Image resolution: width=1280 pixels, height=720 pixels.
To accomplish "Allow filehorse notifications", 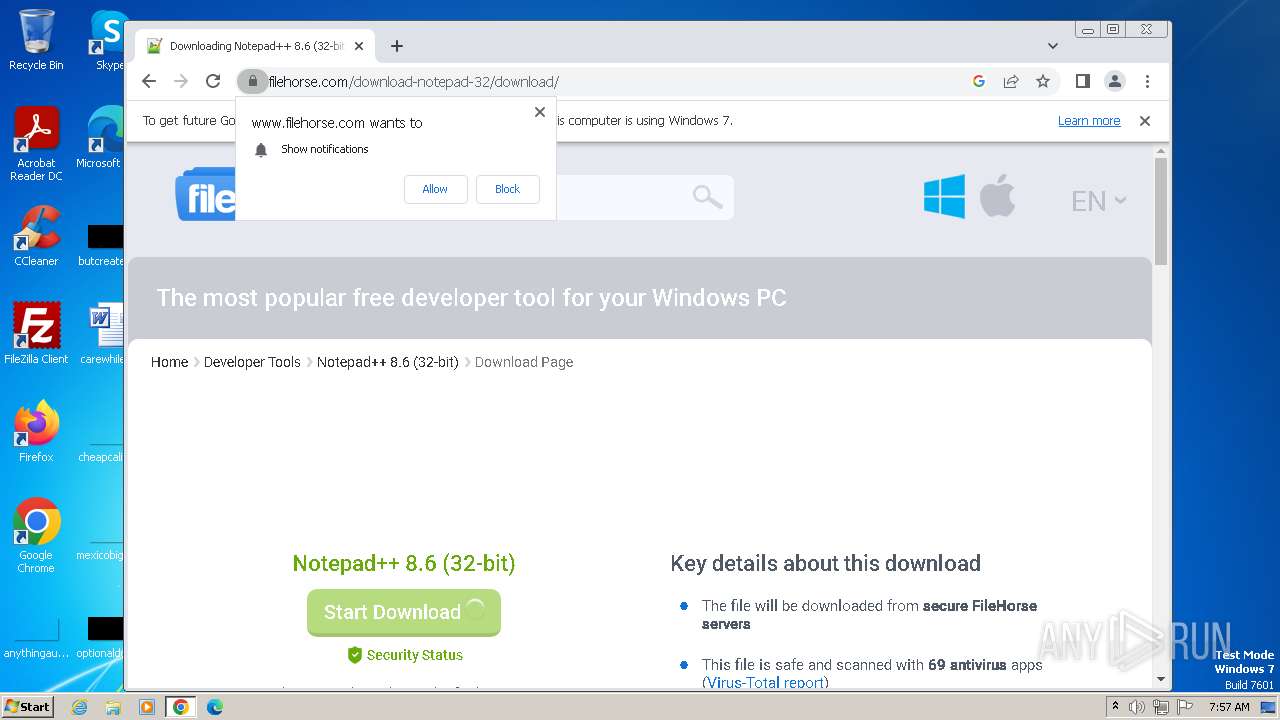I will (x=435, y=189).
